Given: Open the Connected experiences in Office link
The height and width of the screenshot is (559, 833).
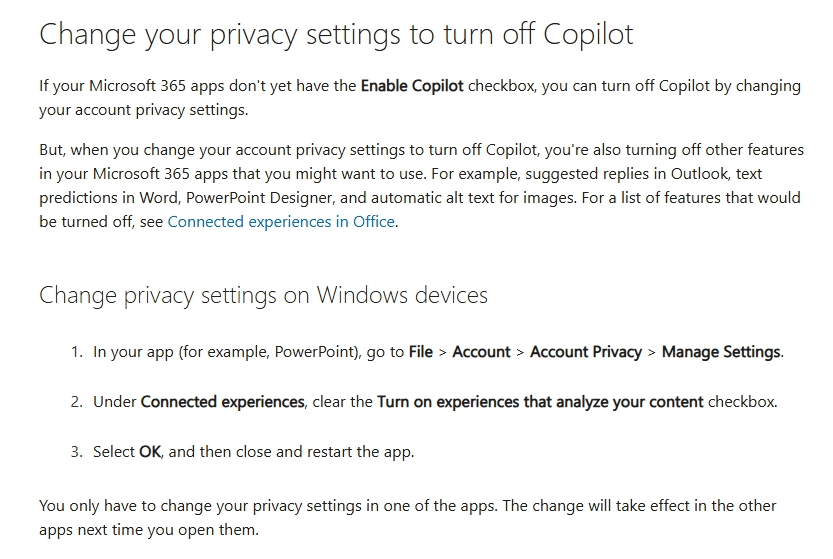Looking at the screenshot, I should pyautogui.click(x=281, y=222).
